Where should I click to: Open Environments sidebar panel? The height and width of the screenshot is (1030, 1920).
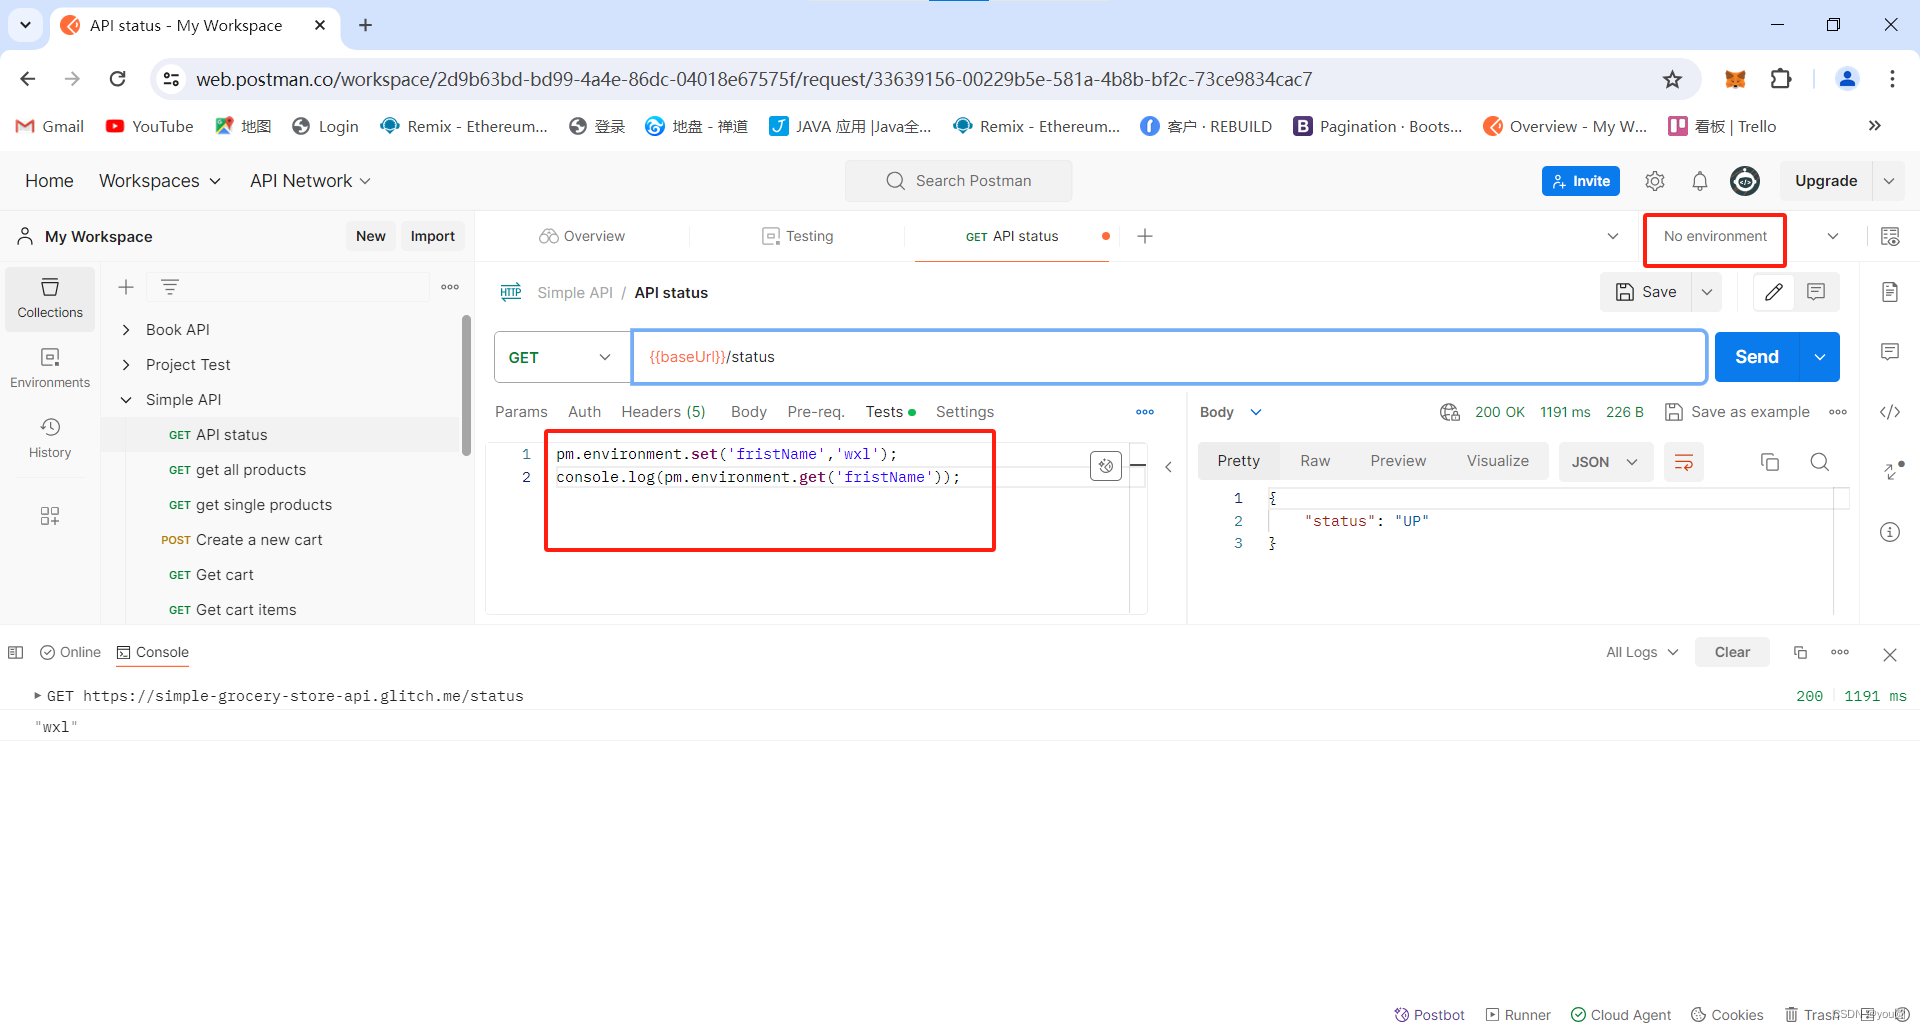tap(50, 368)
